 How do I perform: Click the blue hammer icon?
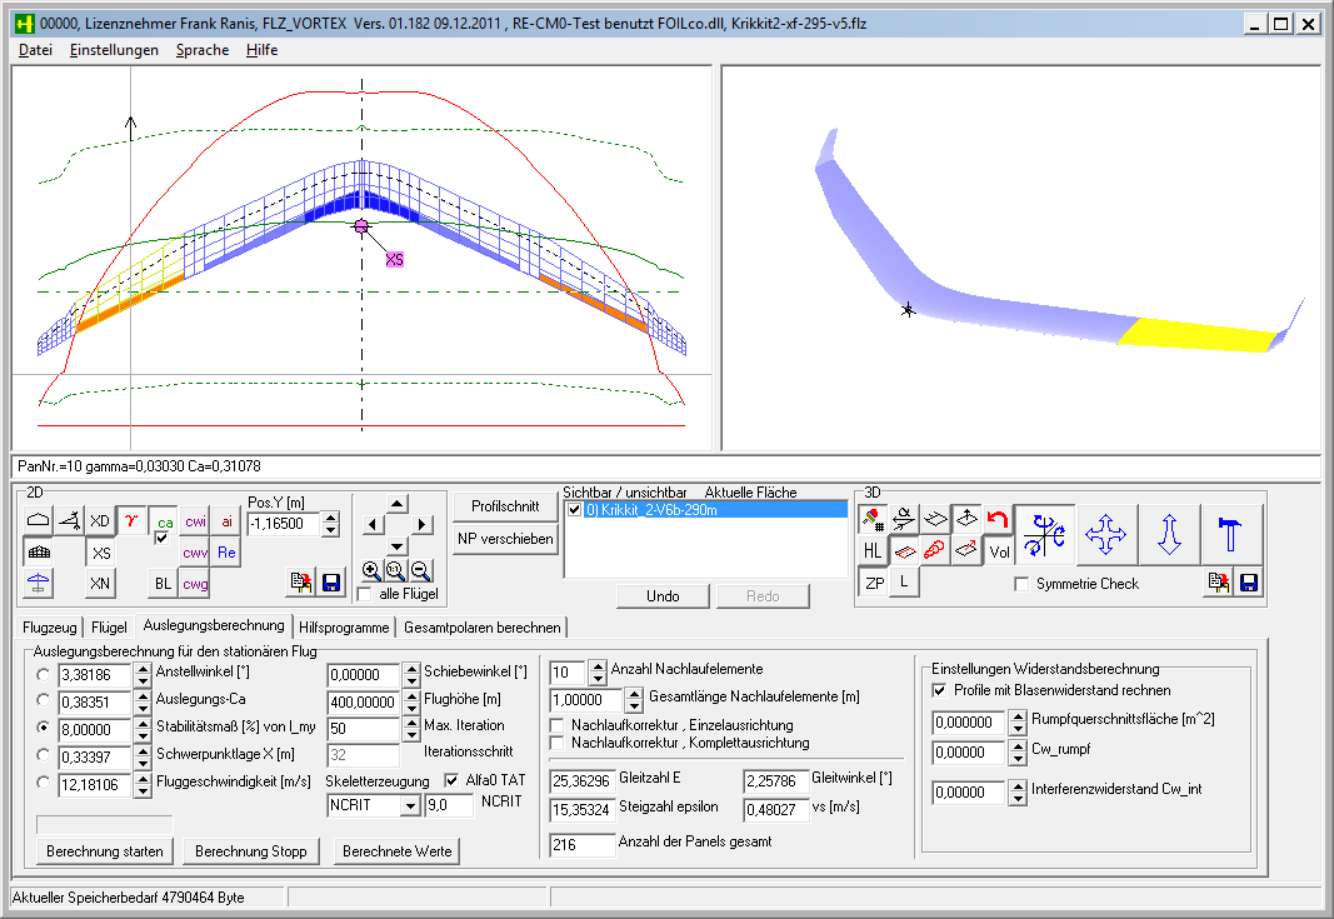(1230, 534)
